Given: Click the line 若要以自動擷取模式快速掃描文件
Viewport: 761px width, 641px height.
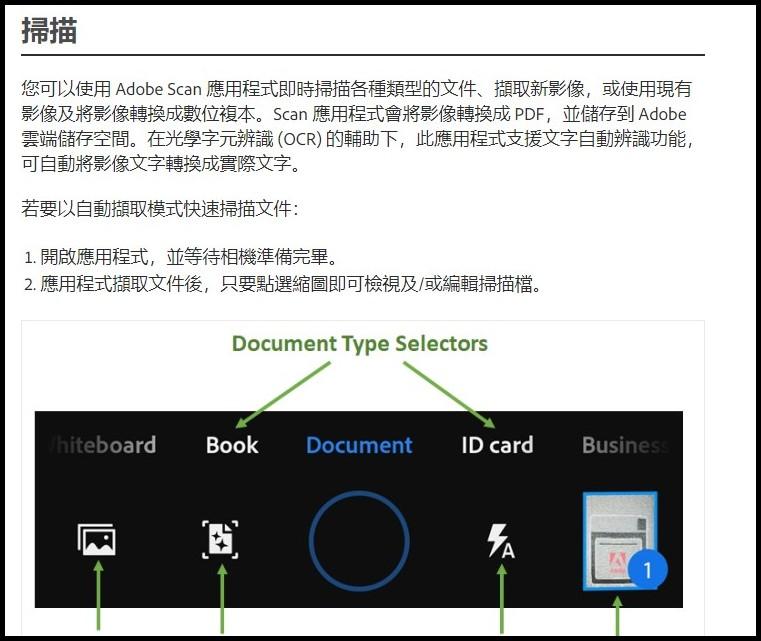Looking at the screenshot, I should tap(160, 209).
